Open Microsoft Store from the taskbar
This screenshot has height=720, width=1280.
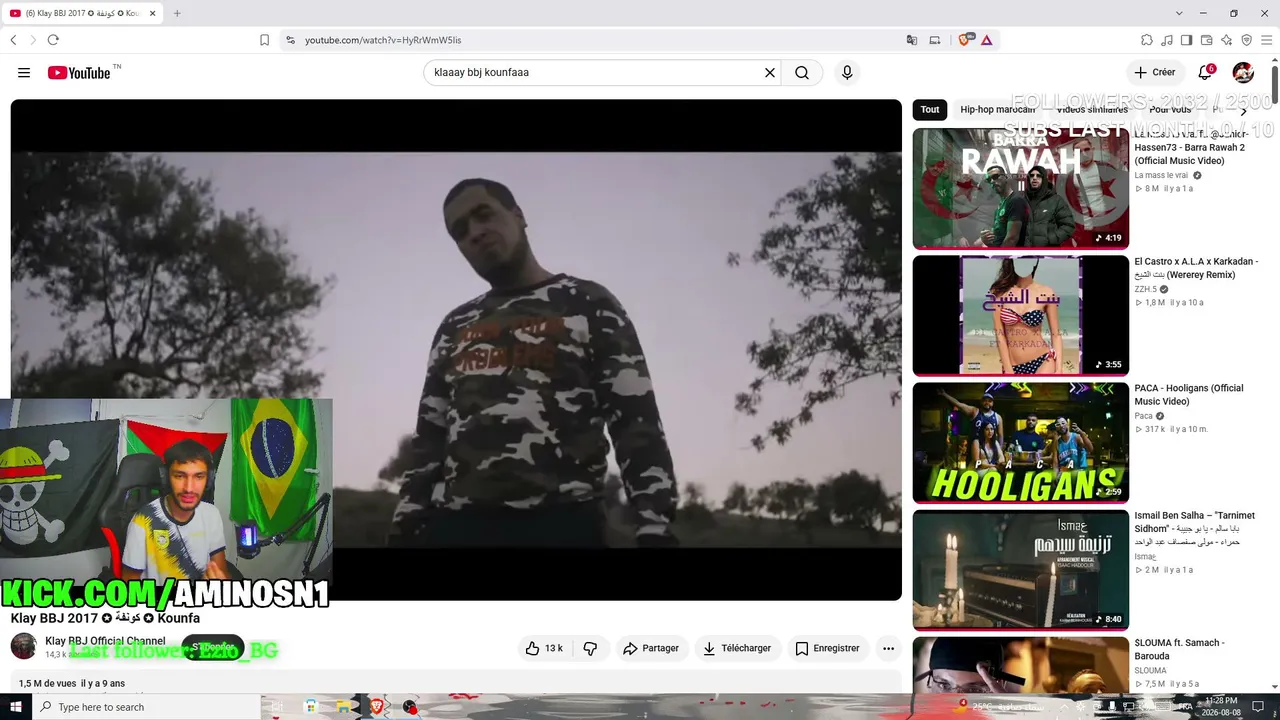(x=311, y=707)
